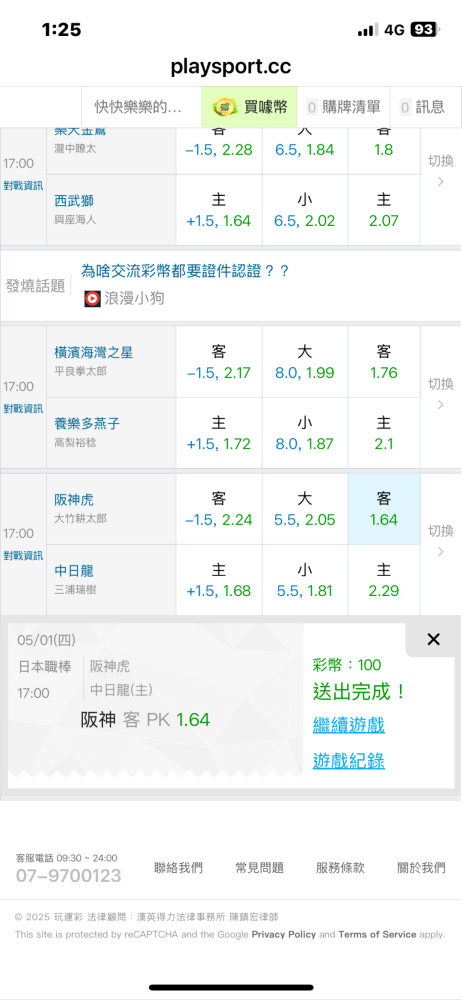The height and width of the screenshot is (1000, 462).
Task: Click pitcher name 三浦瑞樹
Action: (x=75, y=590)
